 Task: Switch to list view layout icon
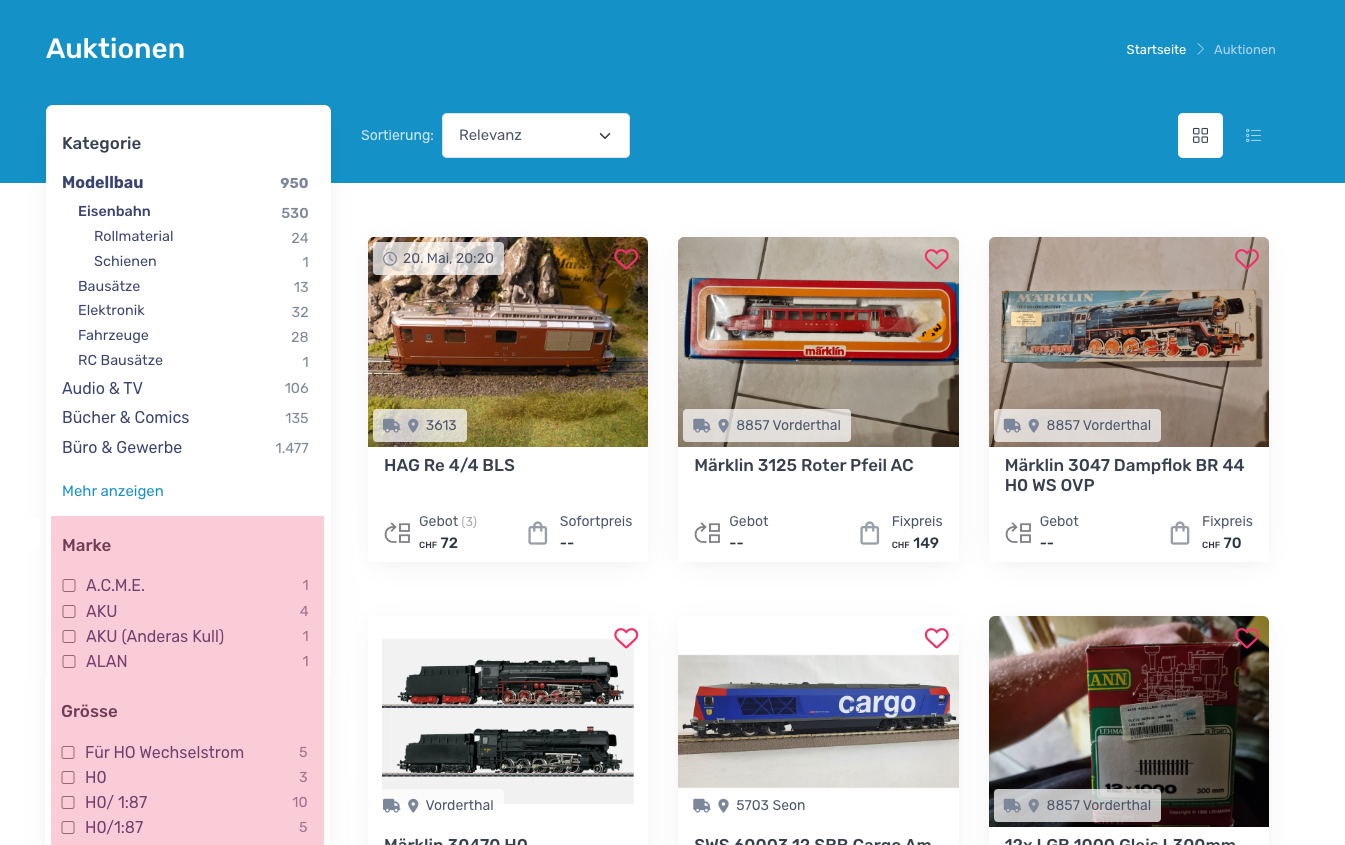(1253, 136)
